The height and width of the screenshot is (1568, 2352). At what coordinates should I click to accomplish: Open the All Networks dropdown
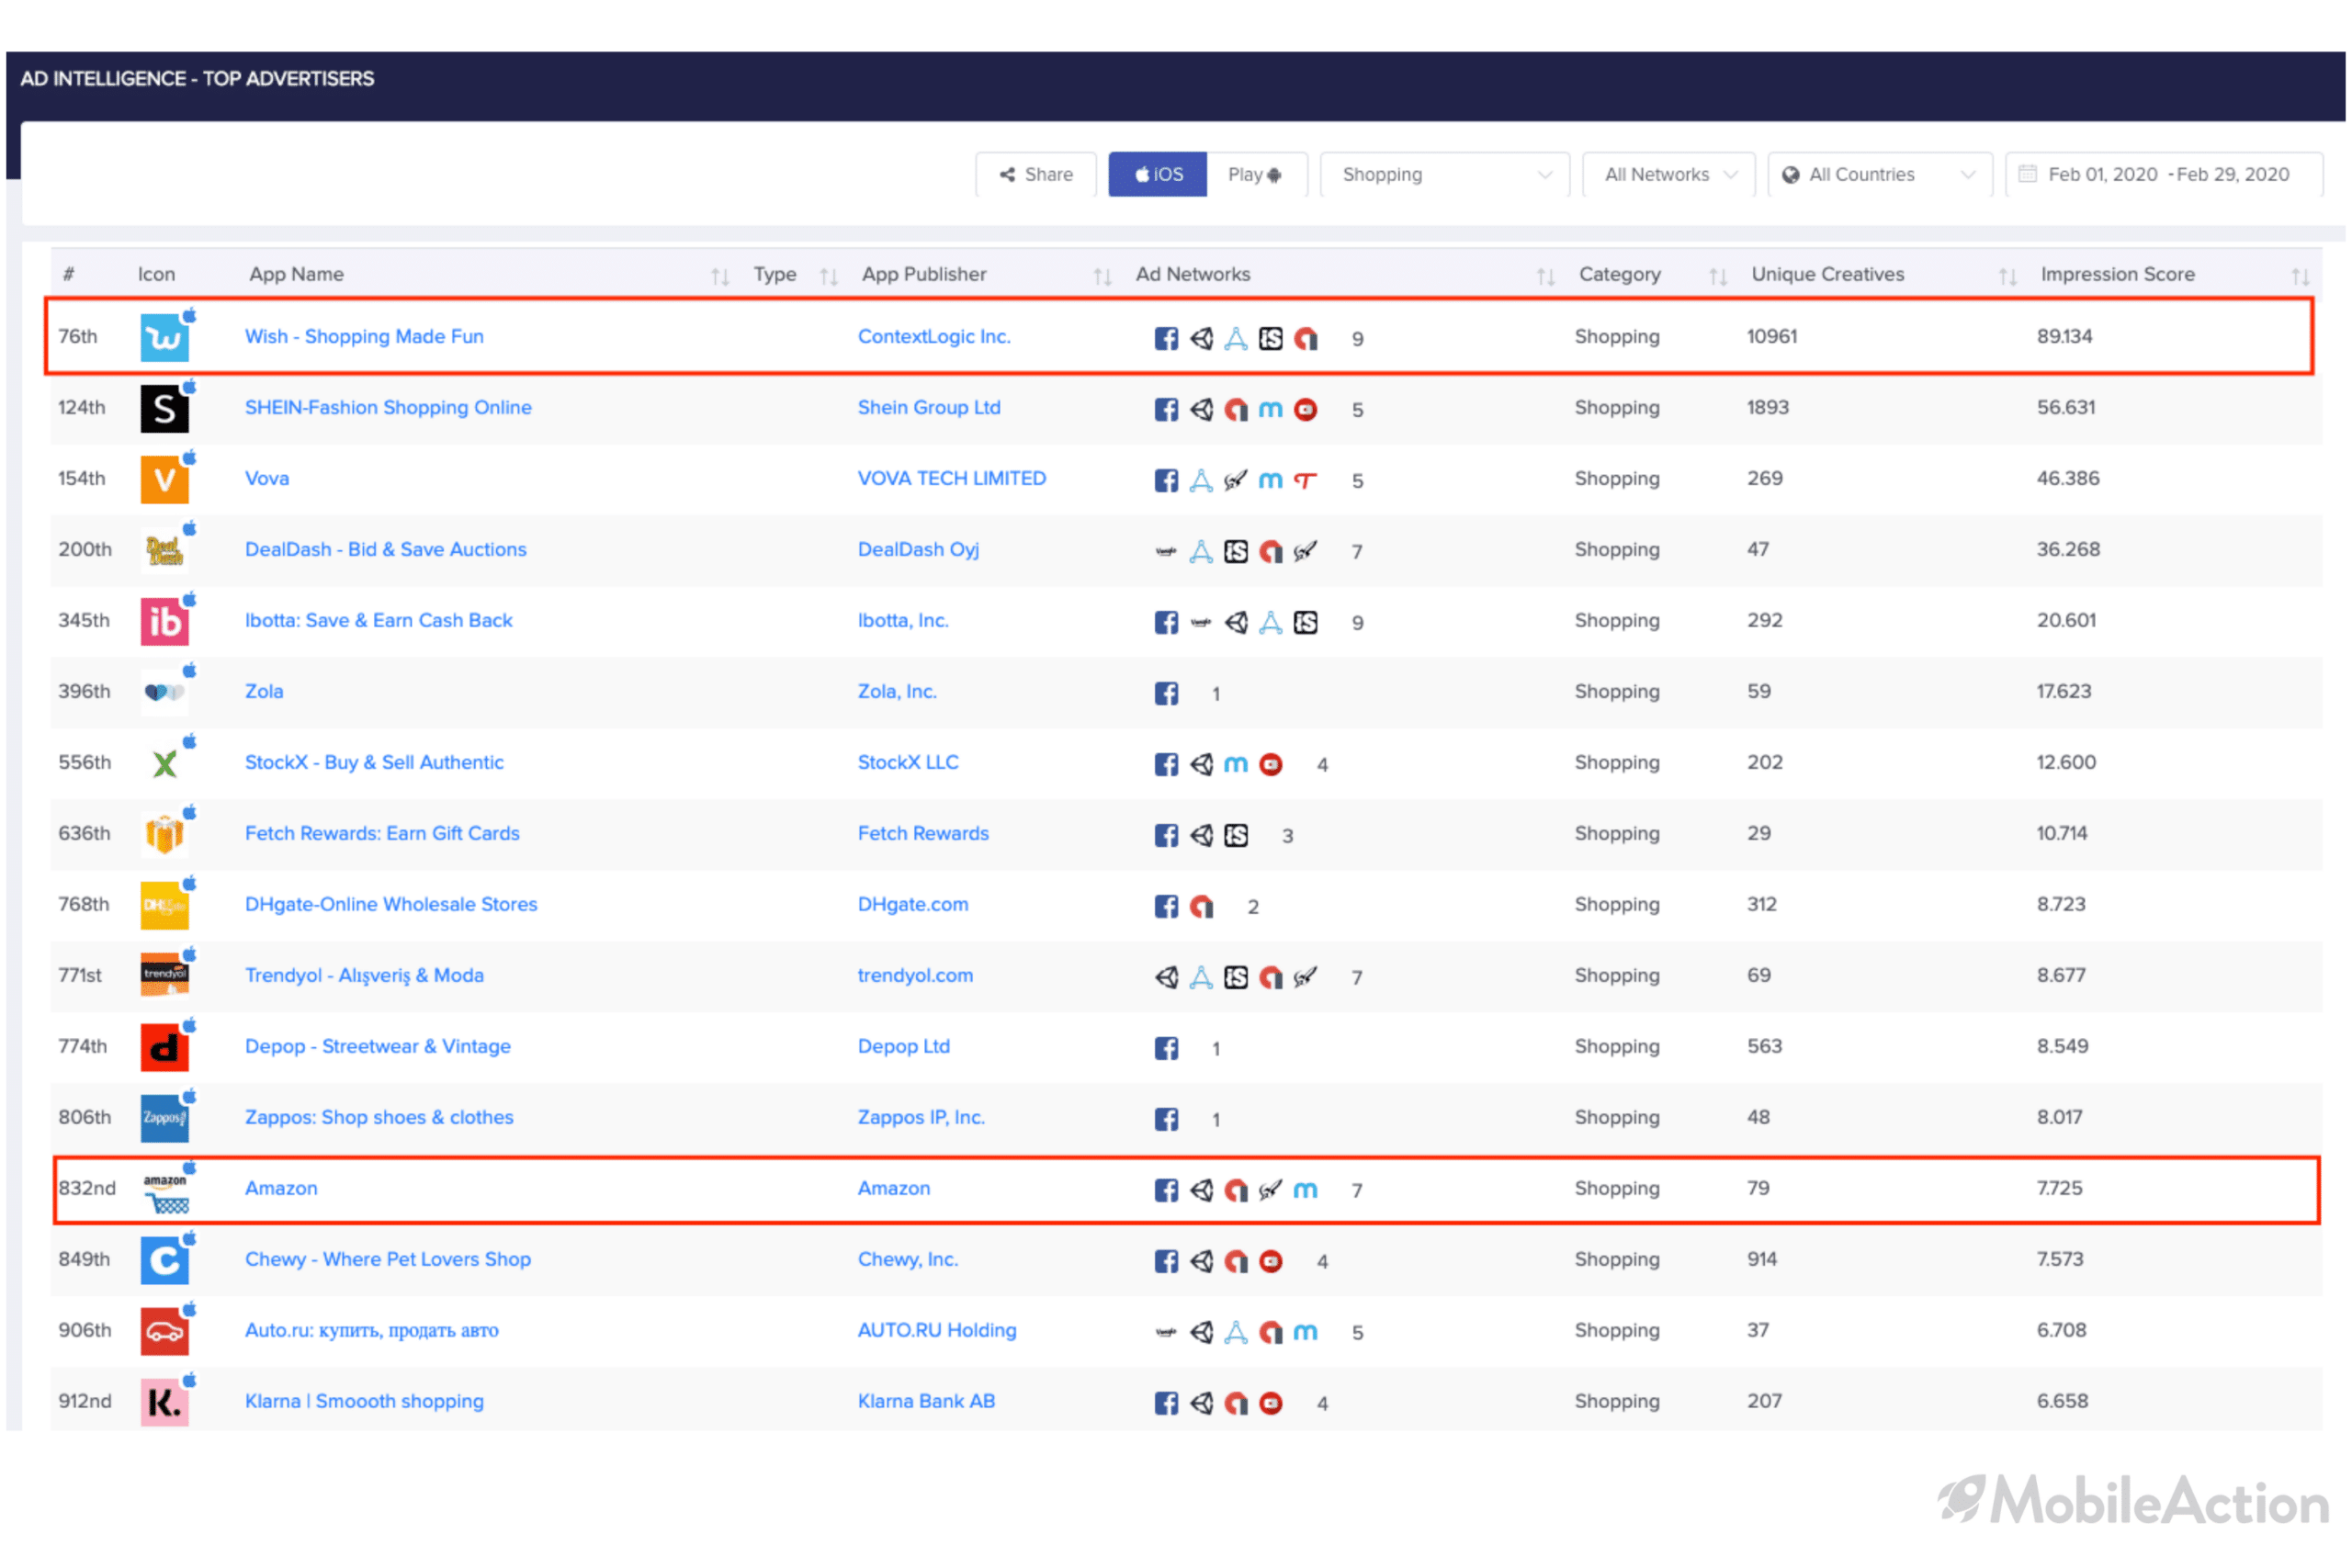tap(1669, 174)
